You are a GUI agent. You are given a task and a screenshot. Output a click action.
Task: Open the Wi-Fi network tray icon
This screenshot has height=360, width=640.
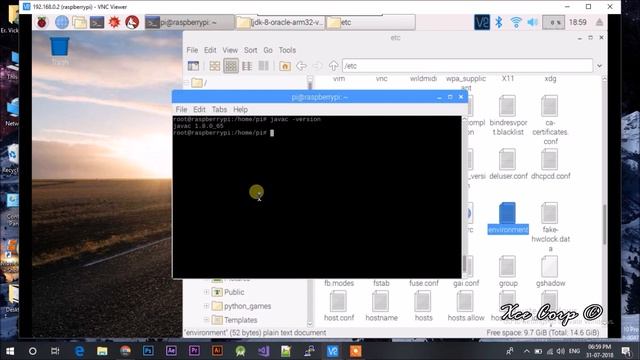(x=516, y=22)
